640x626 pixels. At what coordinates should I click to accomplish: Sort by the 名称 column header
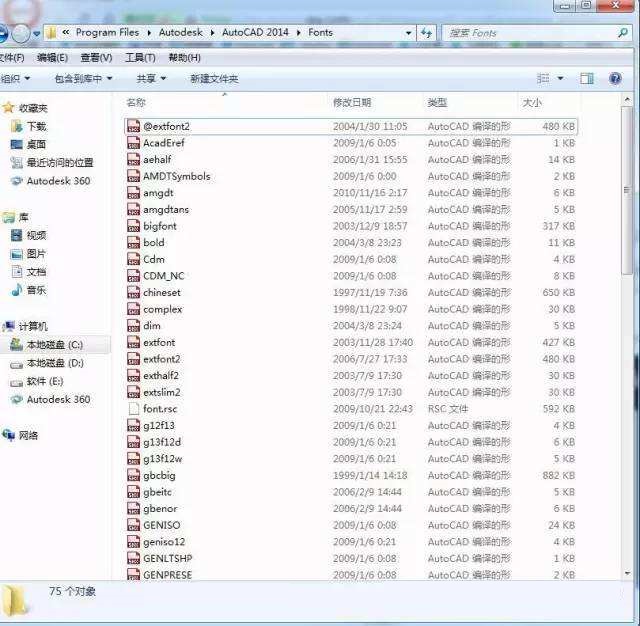tap(136, 102)
